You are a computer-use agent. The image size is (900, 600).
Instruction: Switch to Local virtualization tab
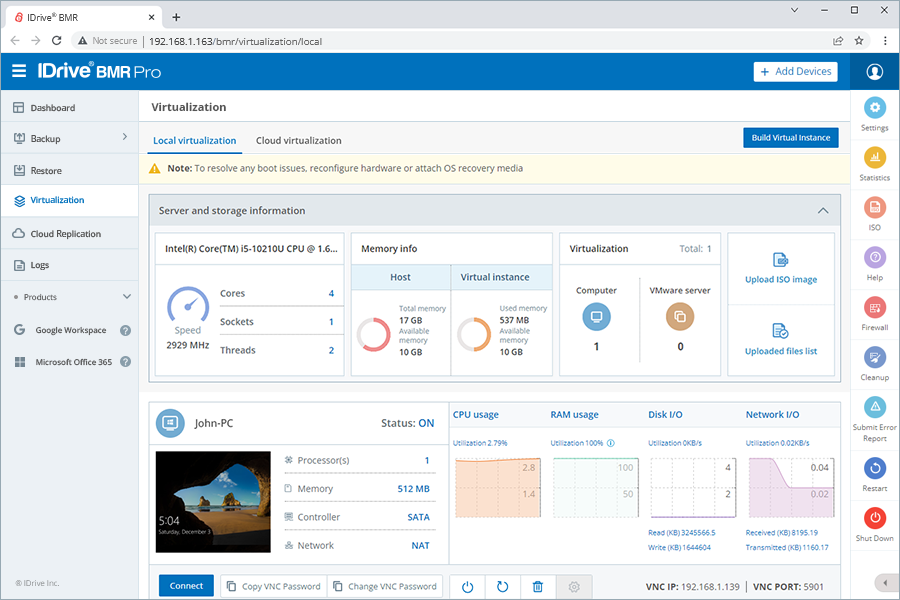(x=195, y=141)
